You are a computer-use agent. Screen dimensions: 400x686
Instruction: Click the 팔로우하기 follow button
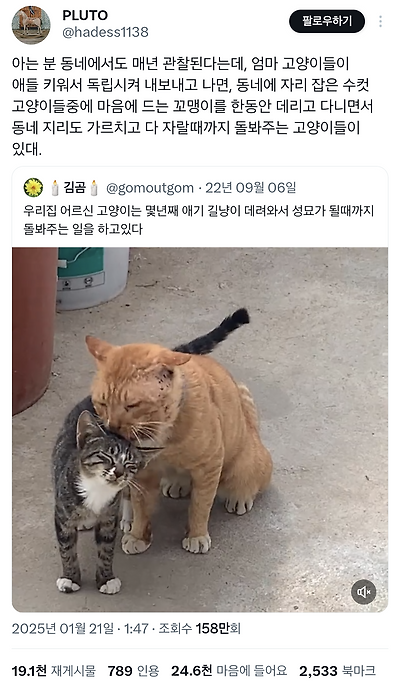click(327, 21)
